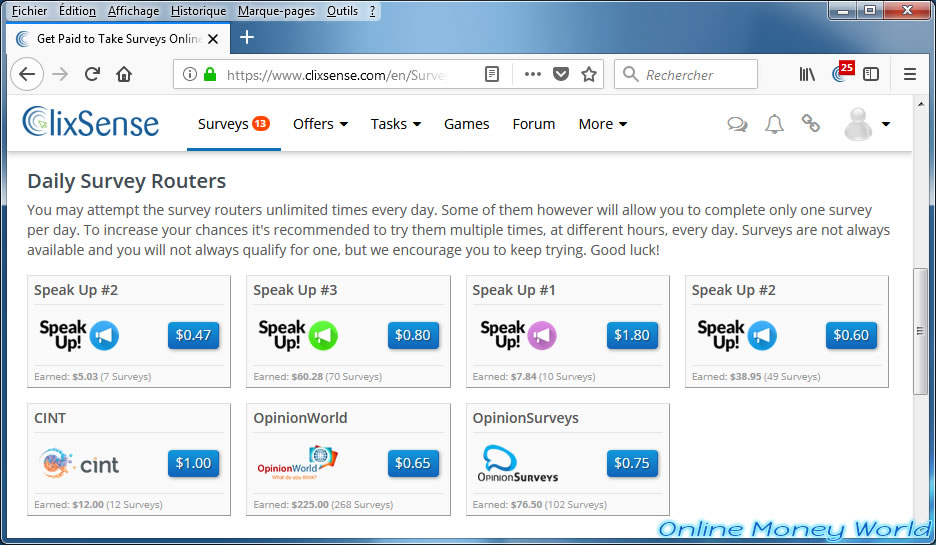Reload the current page
Image resolution: width=936 pixels, height=545 pixels.
tap(92, 74)
